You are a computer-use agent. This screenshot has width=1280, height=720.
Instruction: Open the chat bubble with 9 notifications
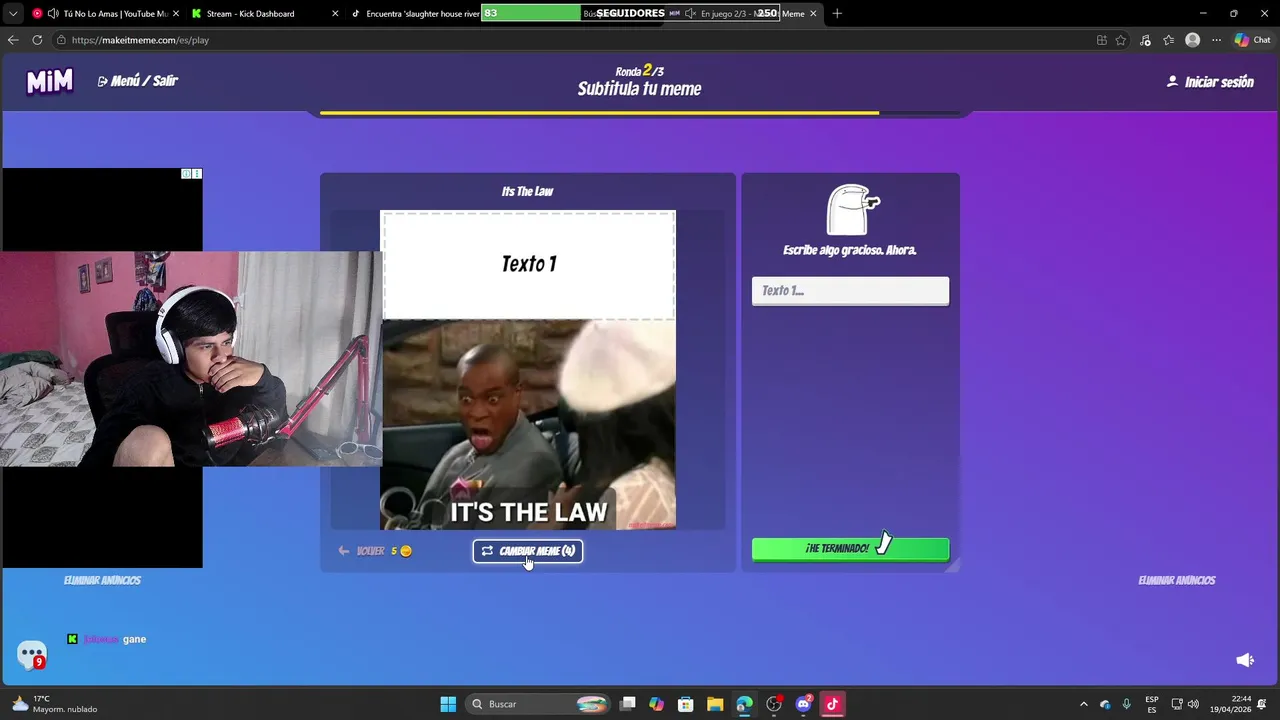pos(32,655)
